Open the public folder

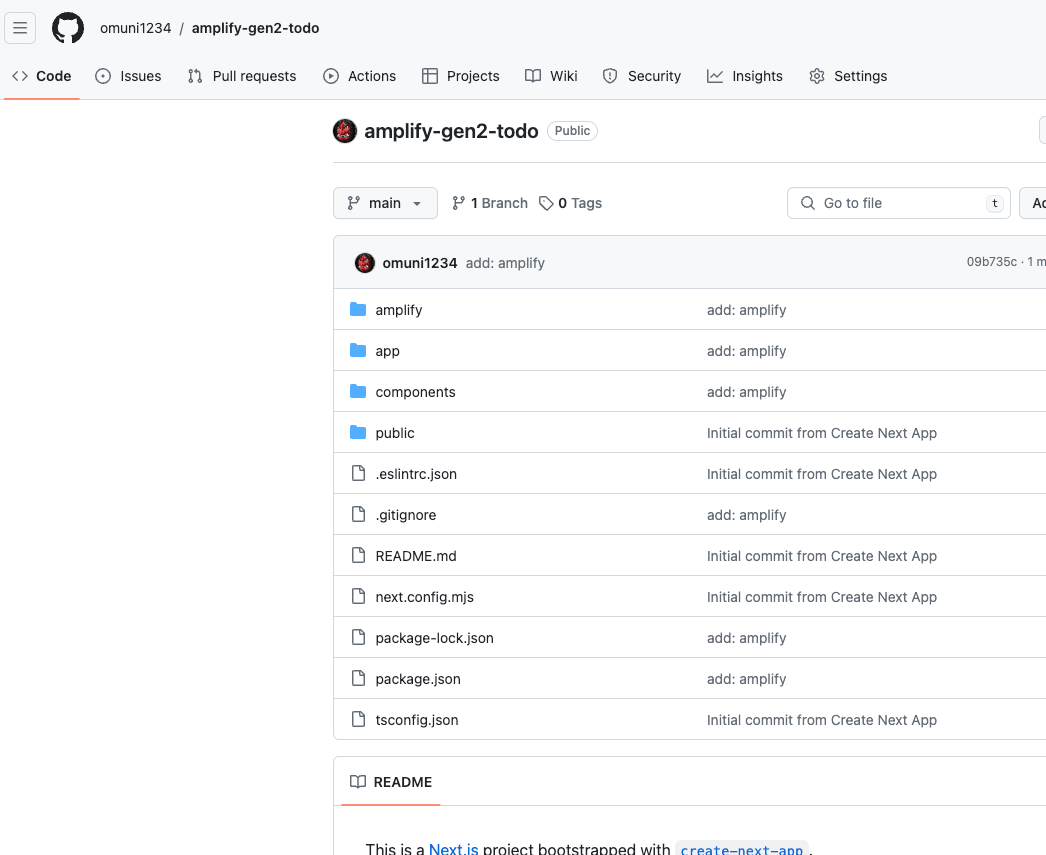click(x=395, y=433)
